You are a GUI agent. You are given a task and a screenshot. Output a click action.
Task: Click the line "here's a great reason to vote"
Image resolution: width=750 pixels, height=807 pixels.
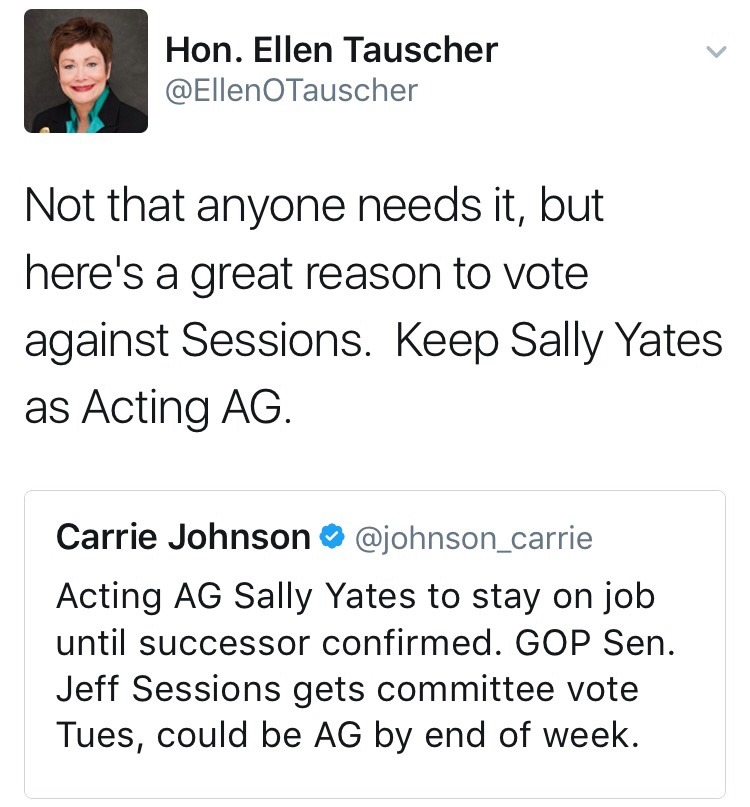306,274
